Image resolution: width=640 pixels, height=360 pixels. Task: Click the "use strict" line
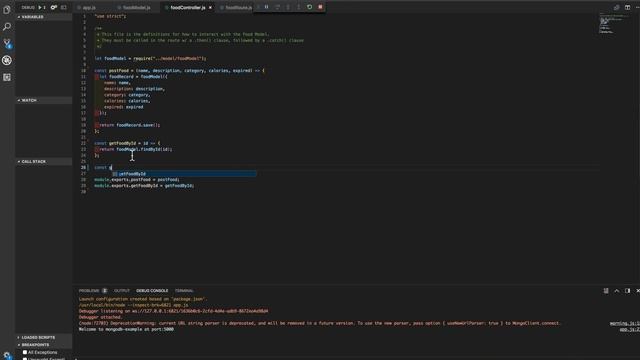pos(110,16)
